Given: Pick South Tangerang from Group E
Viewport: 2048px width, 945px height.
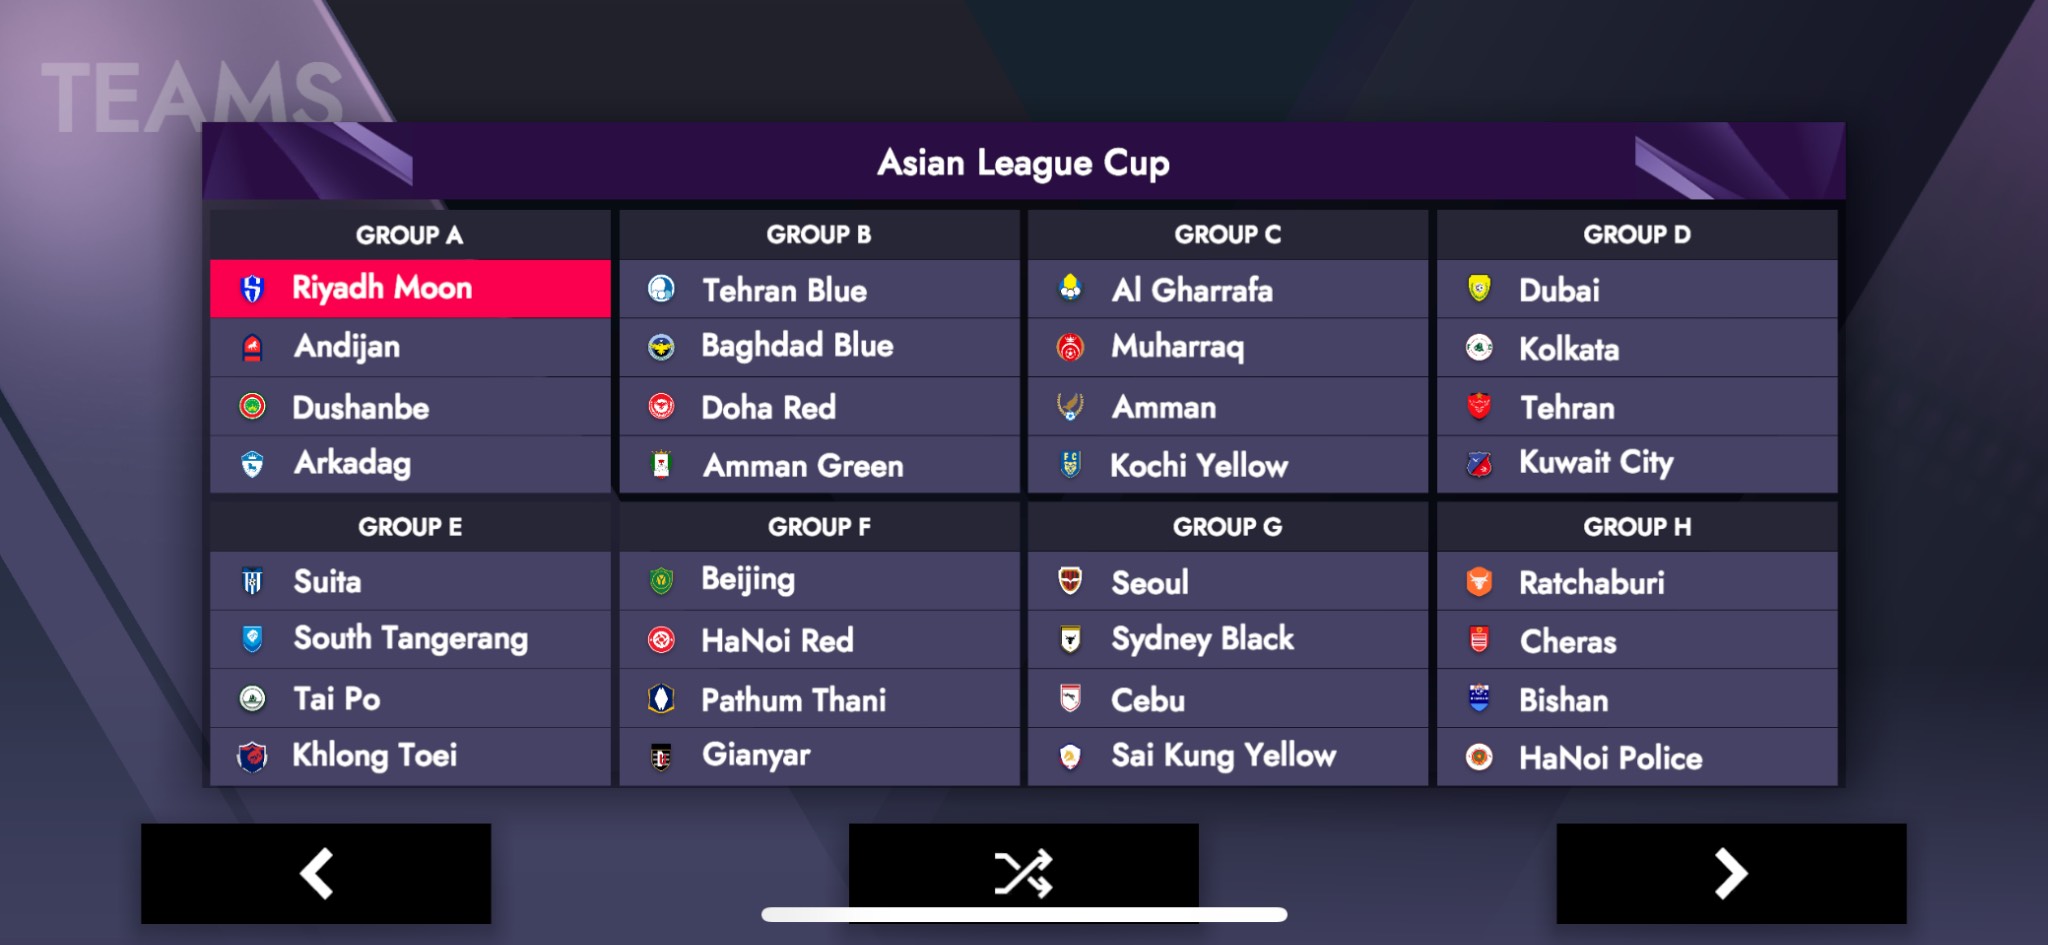Looking at the screenshot, I should point(410,639).
